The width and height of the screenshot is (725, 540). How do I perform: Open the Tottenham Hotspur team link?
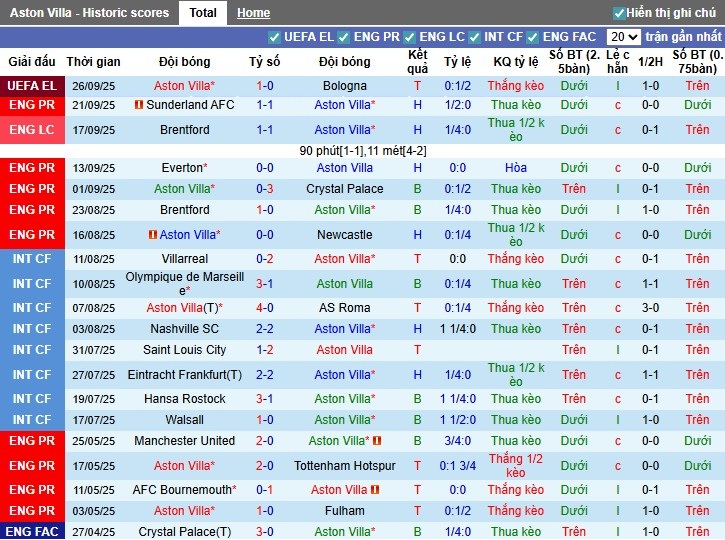(344, 466)
